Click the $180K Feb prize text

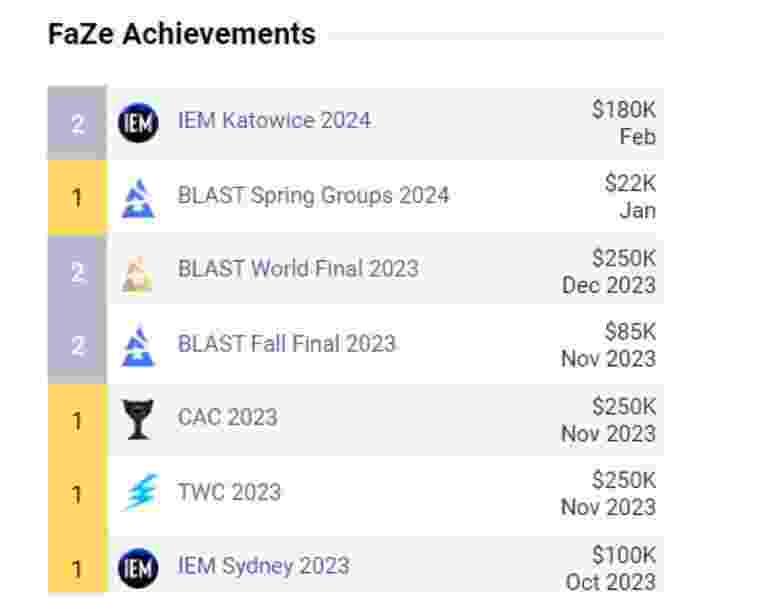[624, 123]
